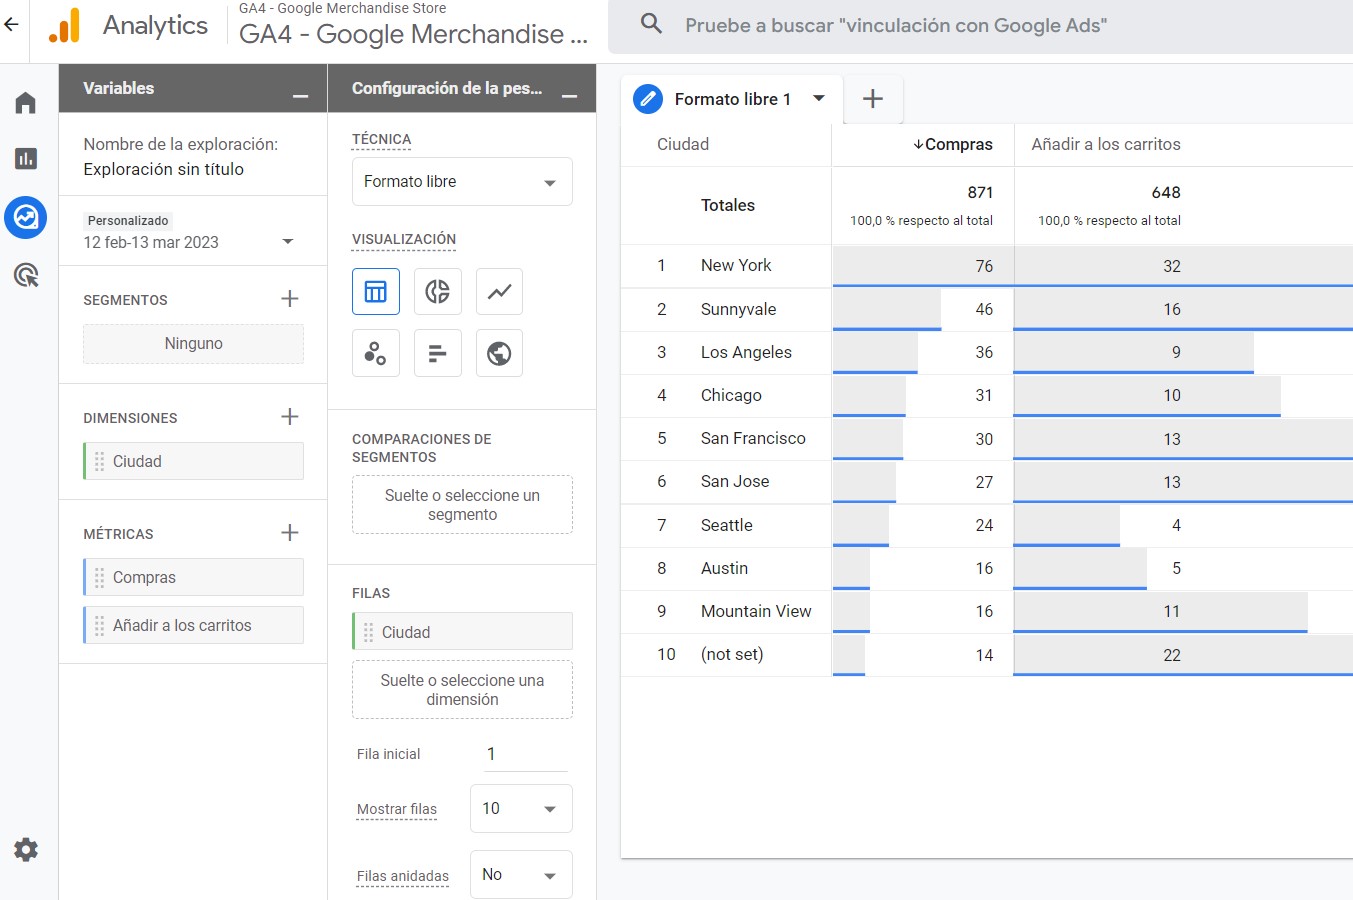Click the Compras total value 871

pos(980,192)
